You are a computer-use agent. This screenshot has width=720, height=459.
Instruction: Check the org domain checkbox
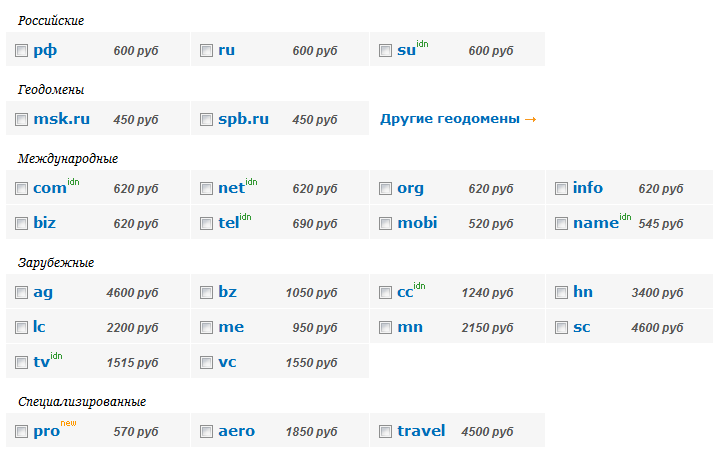(386, 189)
